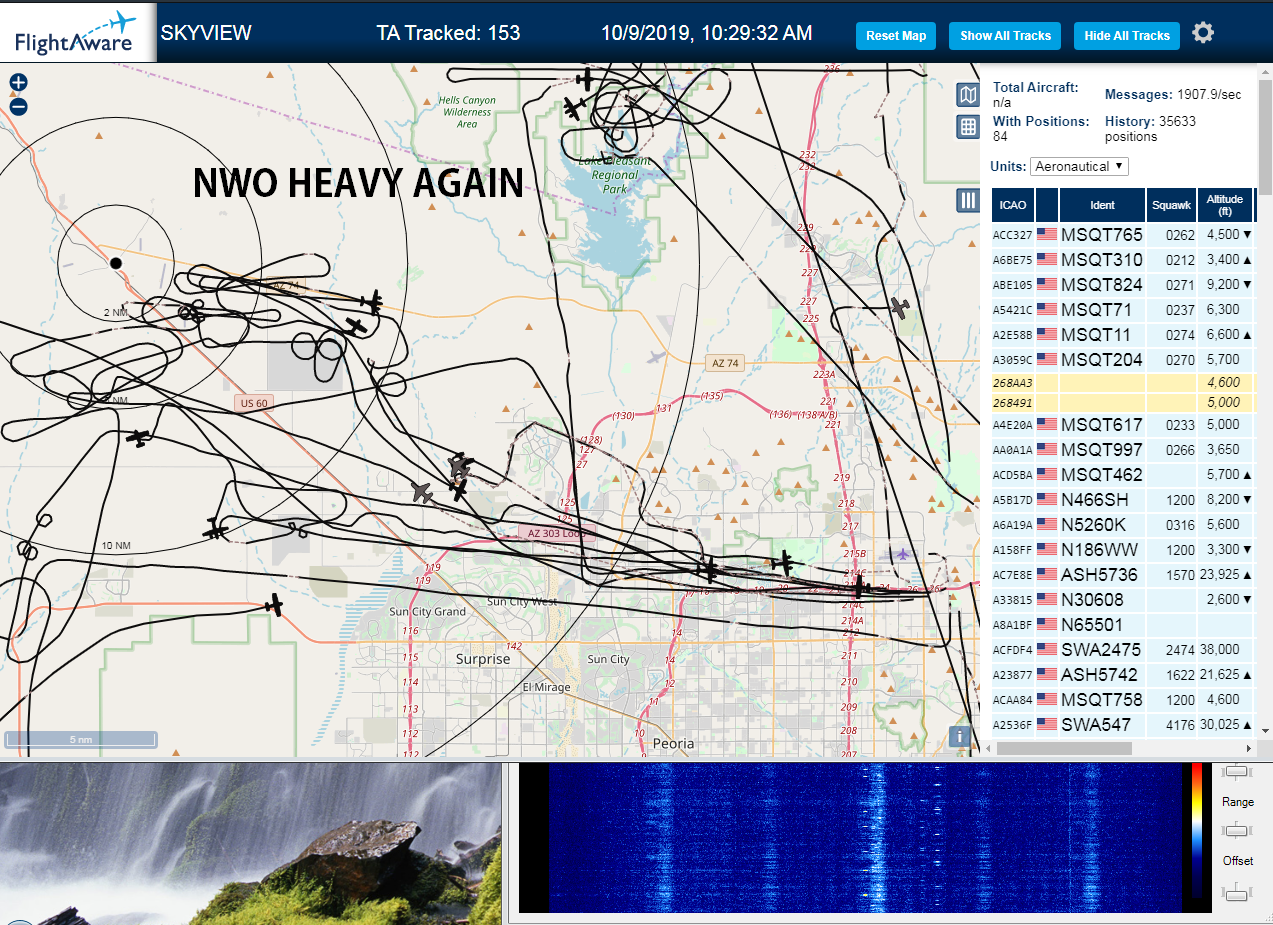Image resolution: width=1273 pixels, height=925 pixels.
Task: Select the ASH5736 aircraft row
Action: pyautogui.click(x=1123, y=575)
